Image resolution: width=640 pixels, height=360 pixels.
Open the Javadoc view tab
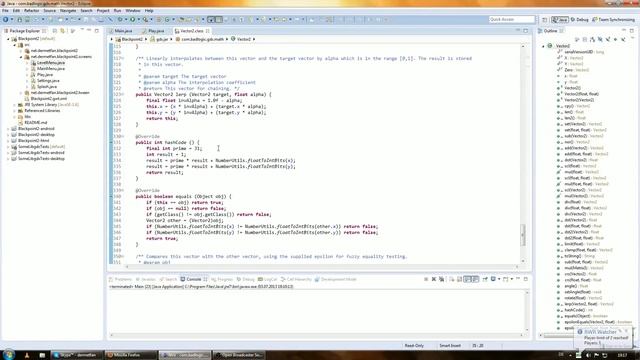click(146, 280)
